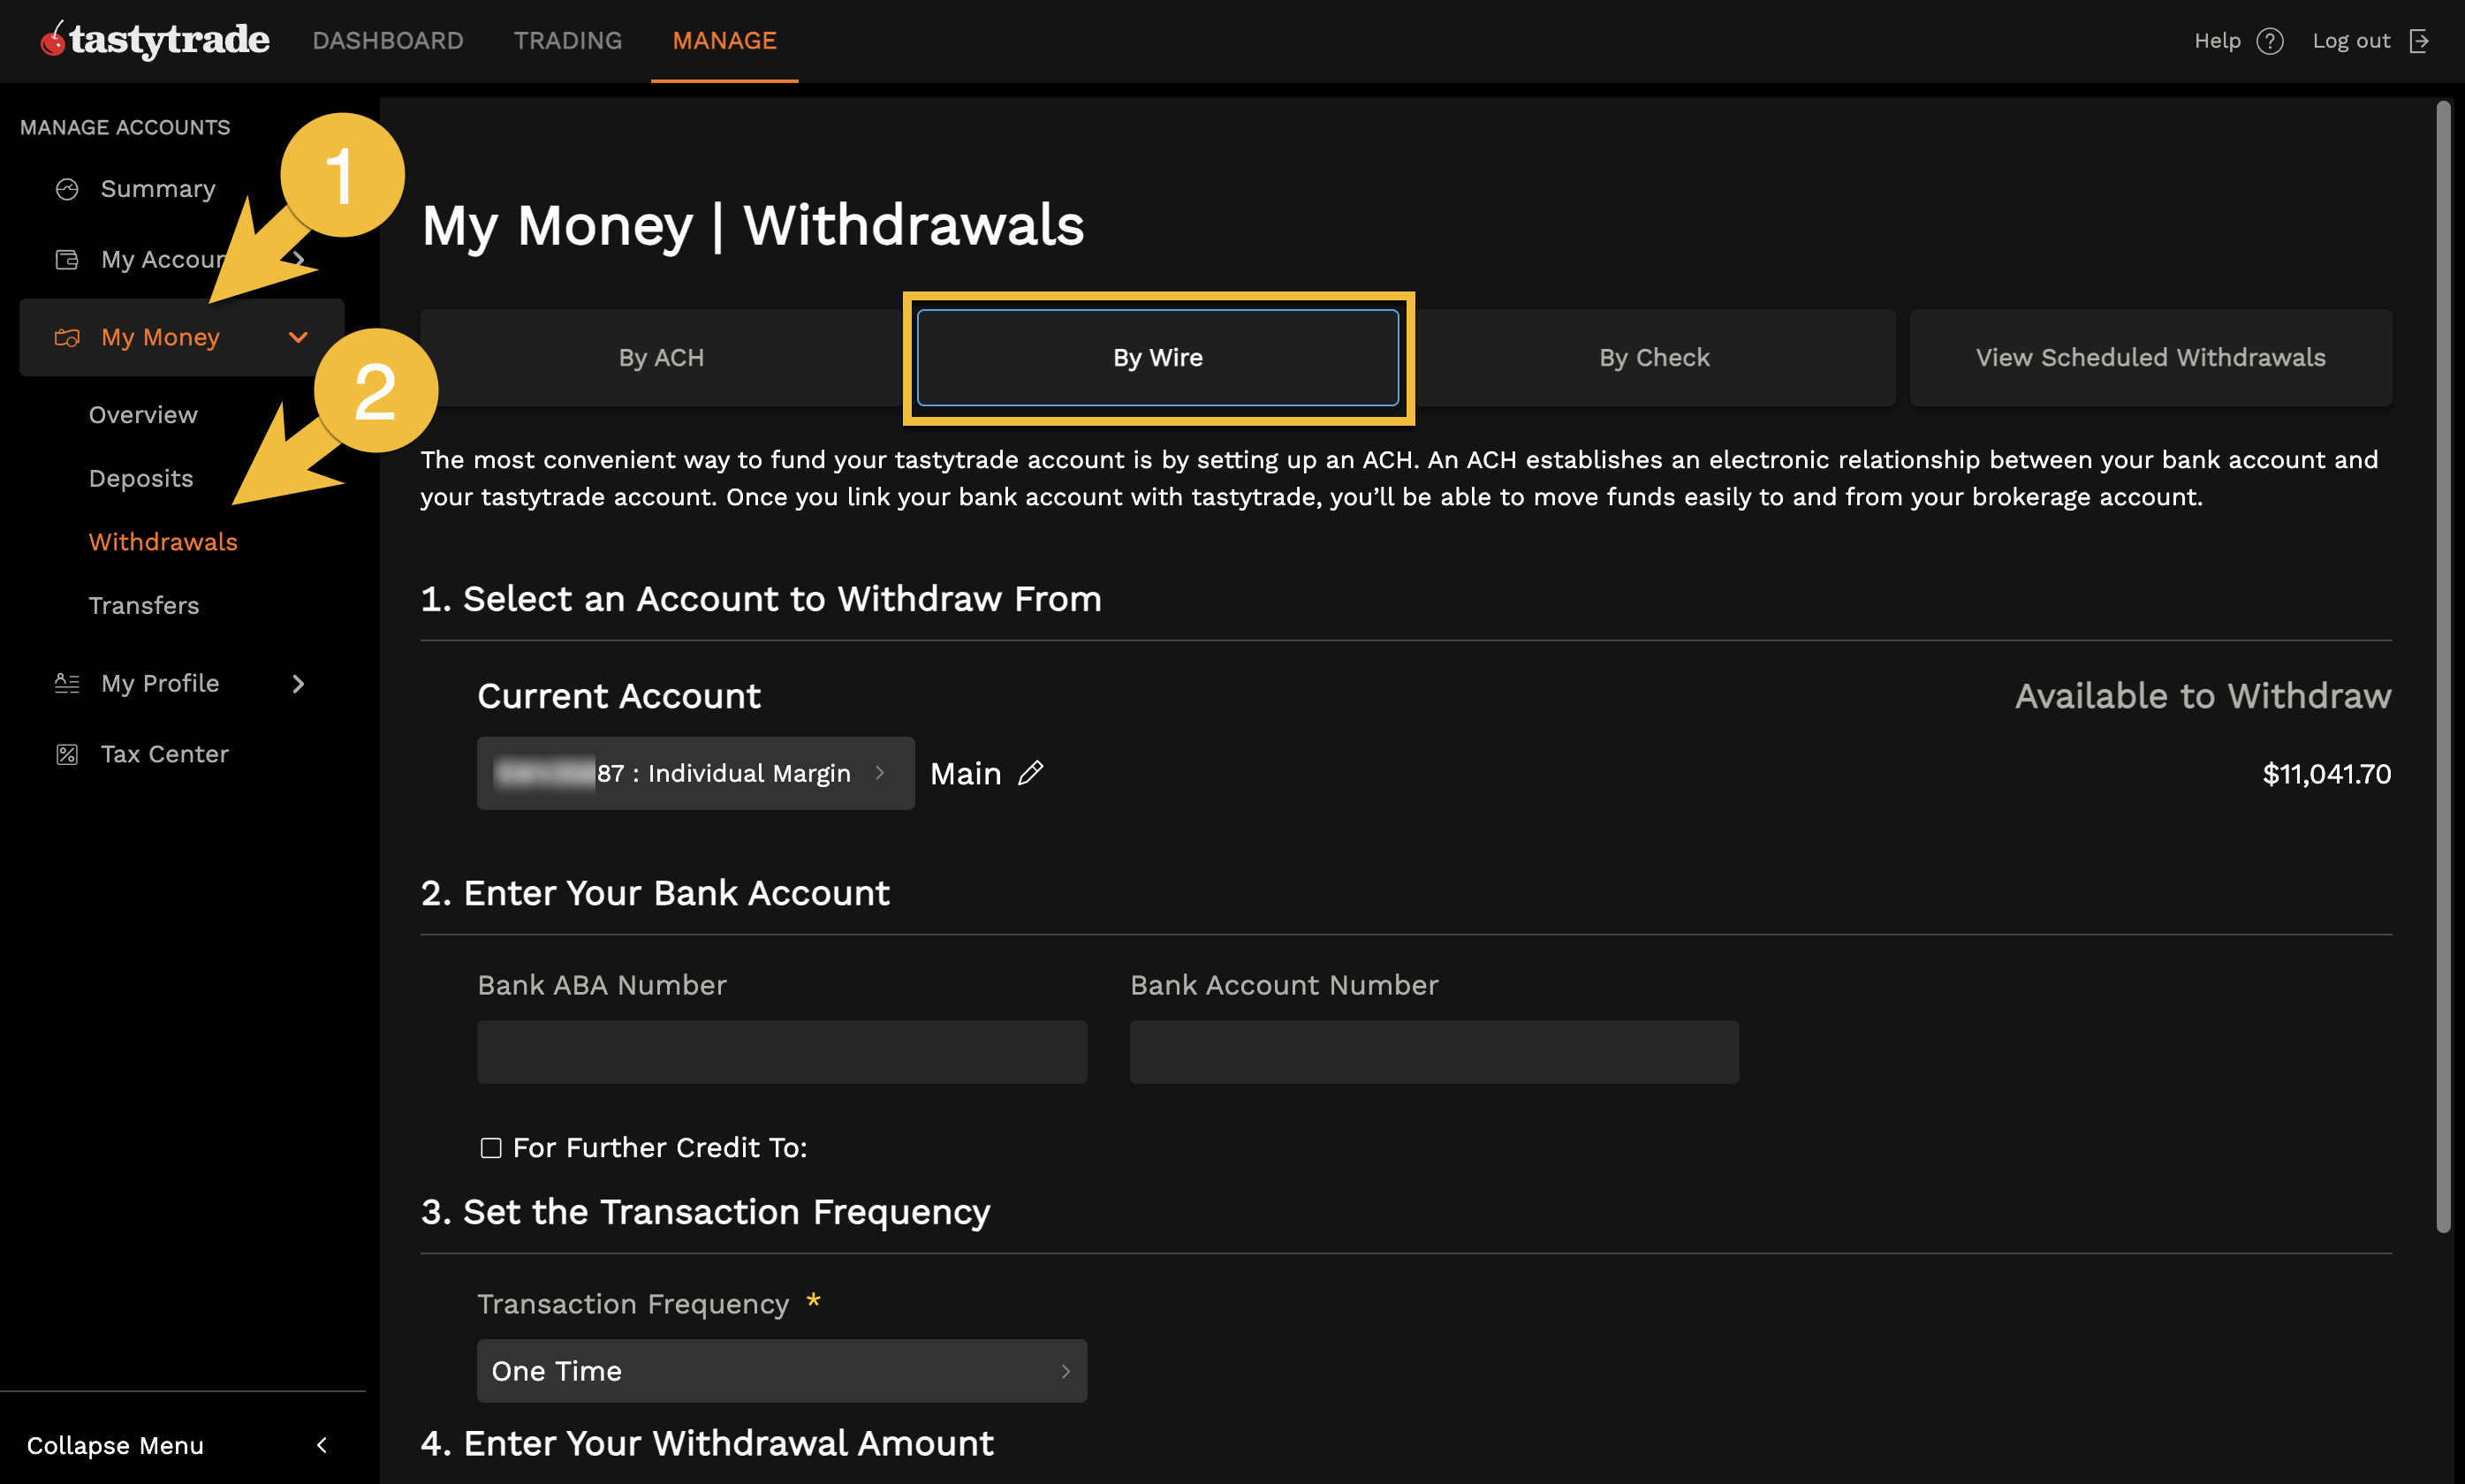Click the Log out icon
Viewport: 2465px width, 1484px height.
coord(2420,41)
